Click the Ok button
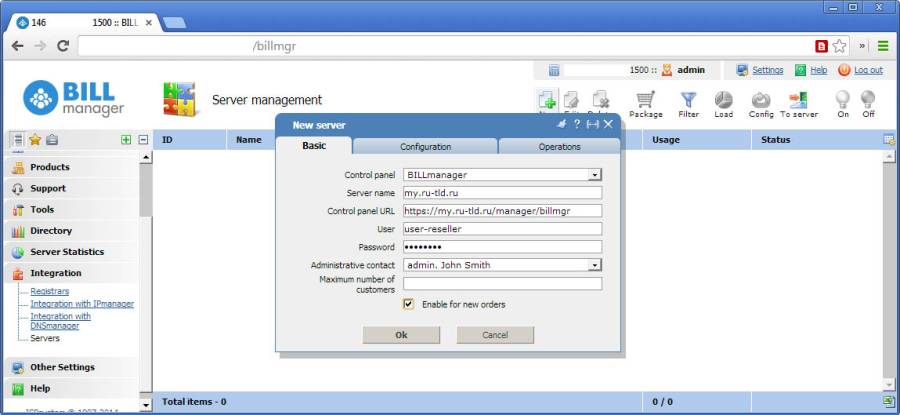The height and width of the screenshot is (415, 900). (x=401, y=335)
